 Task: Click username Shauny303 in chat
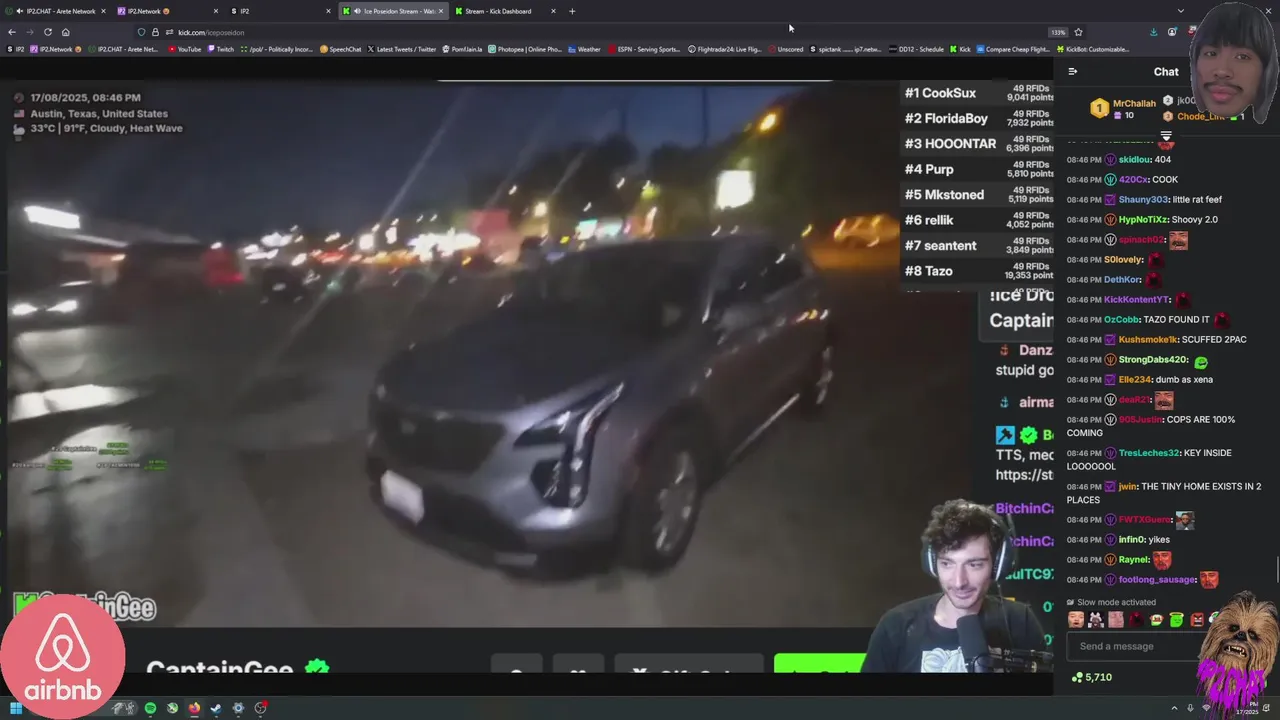click(1145, 199)
